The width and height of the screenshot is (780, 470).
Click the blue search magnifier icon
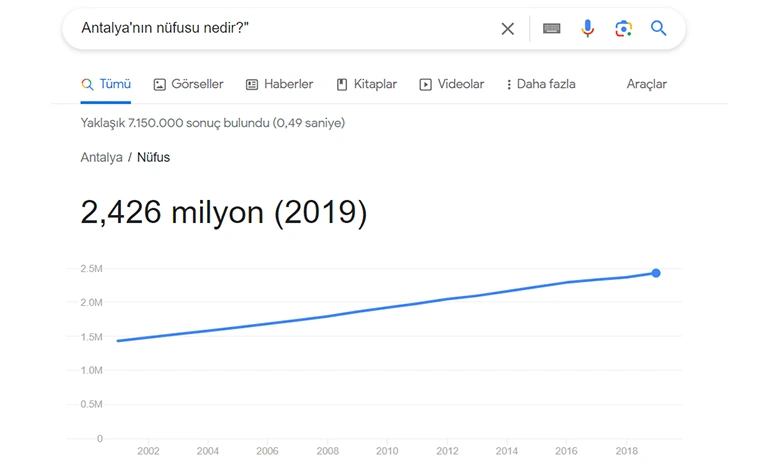659,29
